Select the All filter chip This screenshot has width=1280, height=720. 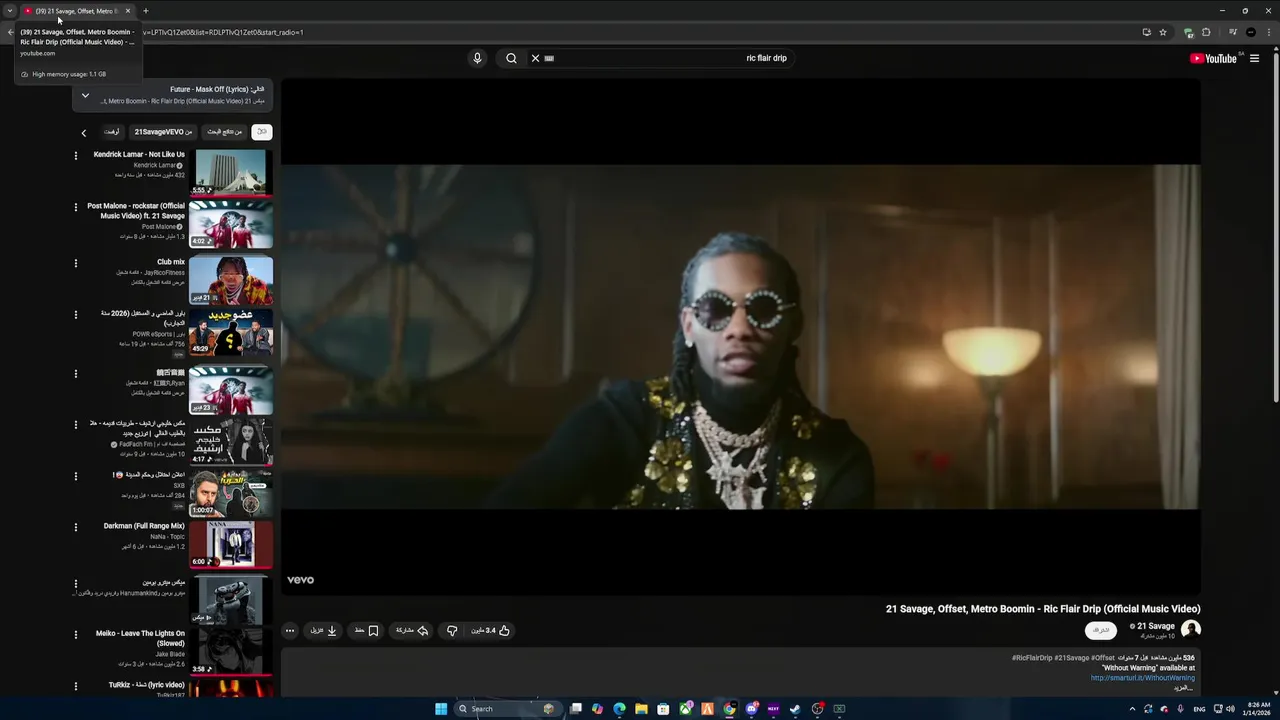(262, 132)
